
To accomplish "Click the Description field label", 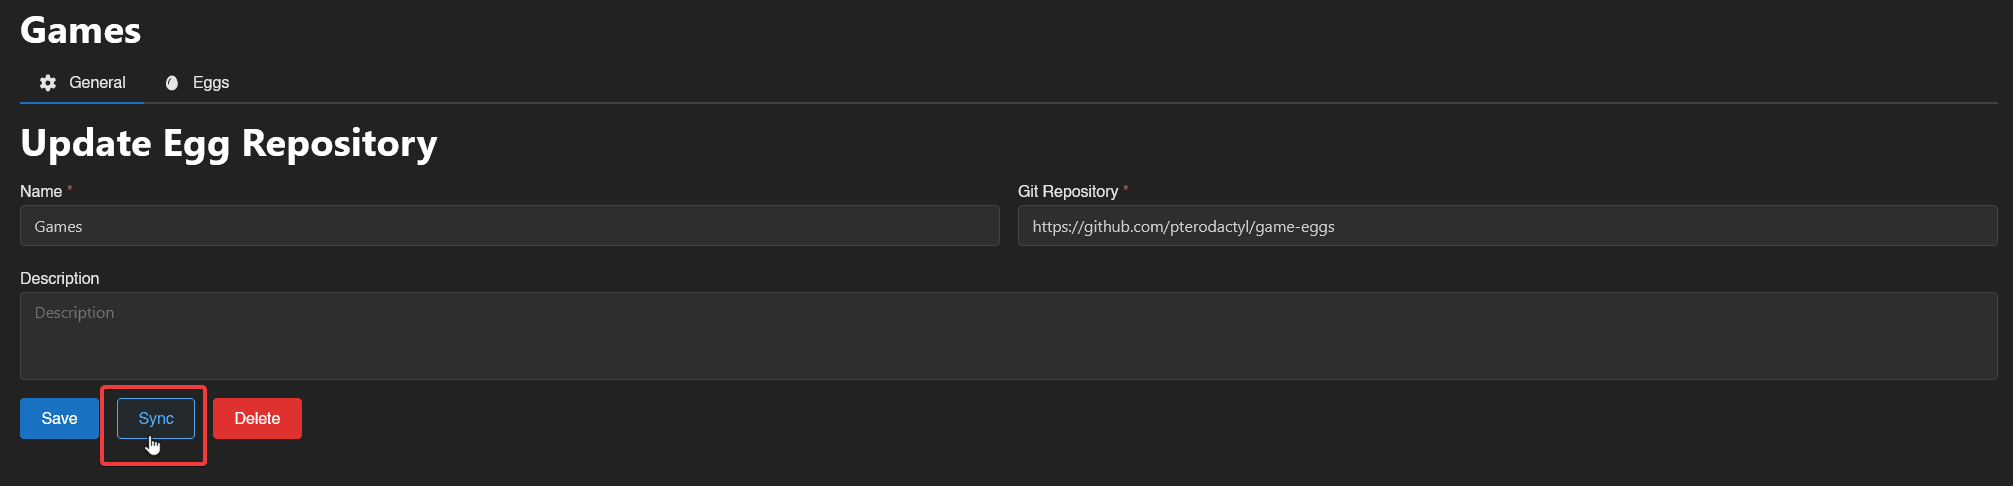I will pyautogui.click(x=60, y=278).
